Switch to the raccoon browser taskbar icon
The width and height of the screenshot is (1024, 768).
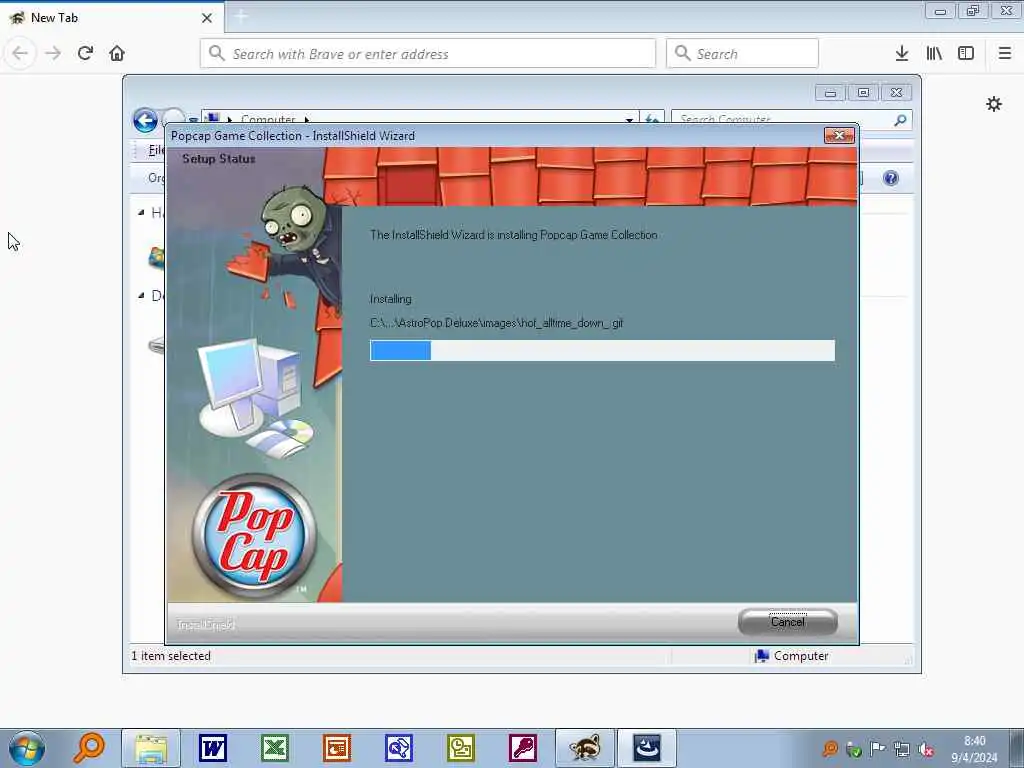point(585,748)
